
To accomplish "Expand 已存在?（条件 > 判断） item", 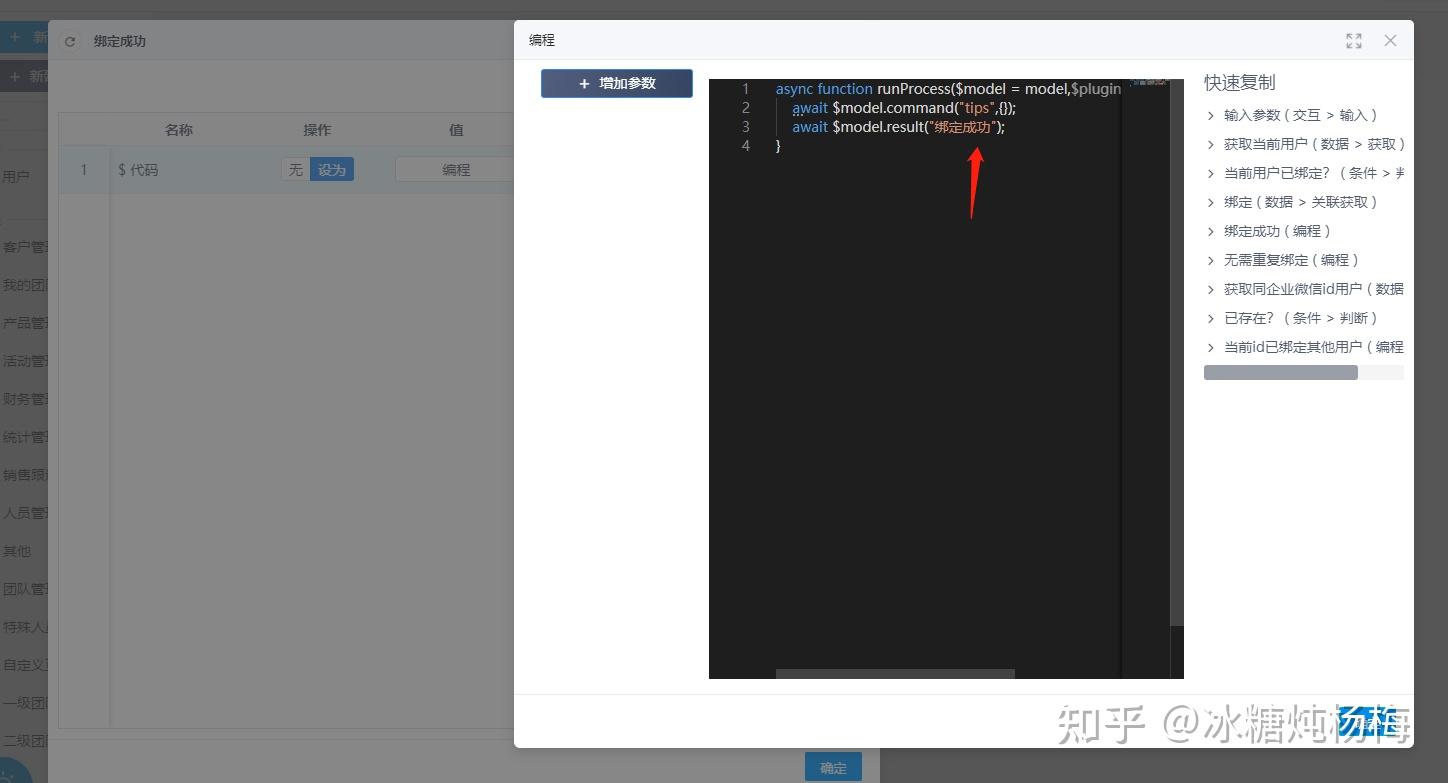I will coord(1211,319).
